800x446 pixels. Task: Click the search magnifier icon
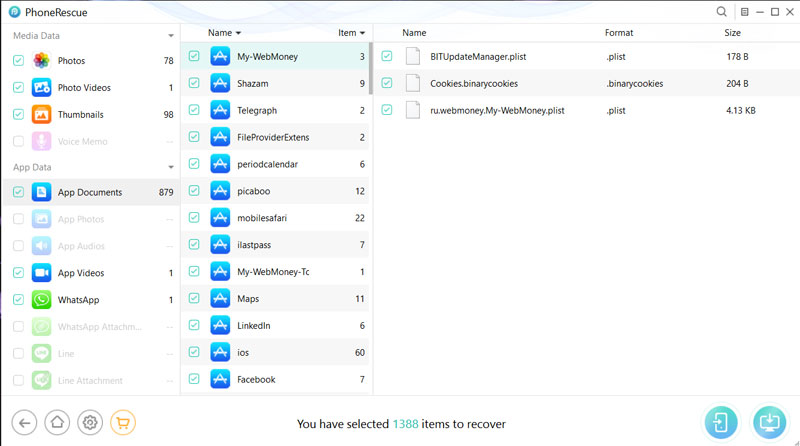(722, 12)
